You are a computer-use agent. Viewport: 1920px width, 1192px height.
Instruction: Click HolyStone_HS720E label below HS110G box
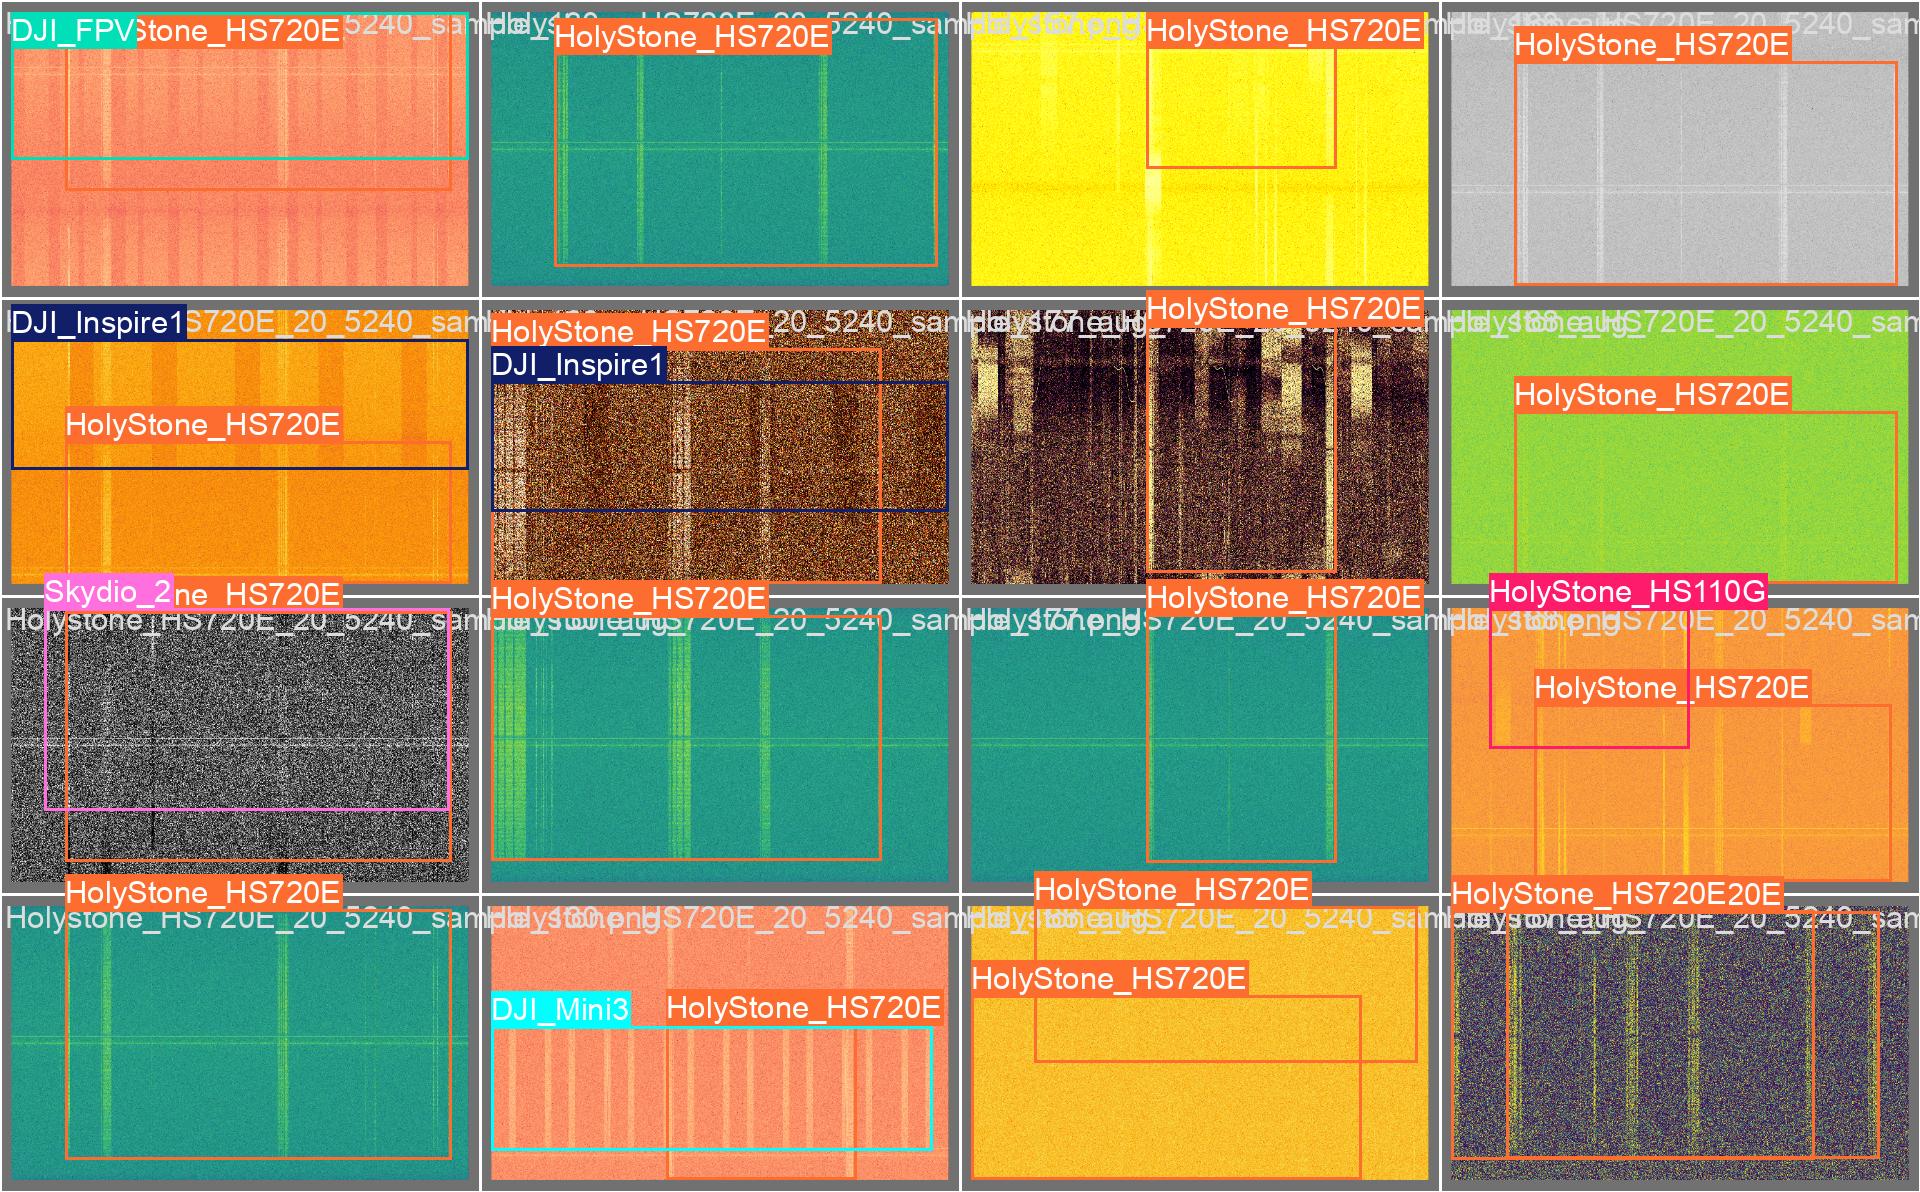click(1671, 688)
